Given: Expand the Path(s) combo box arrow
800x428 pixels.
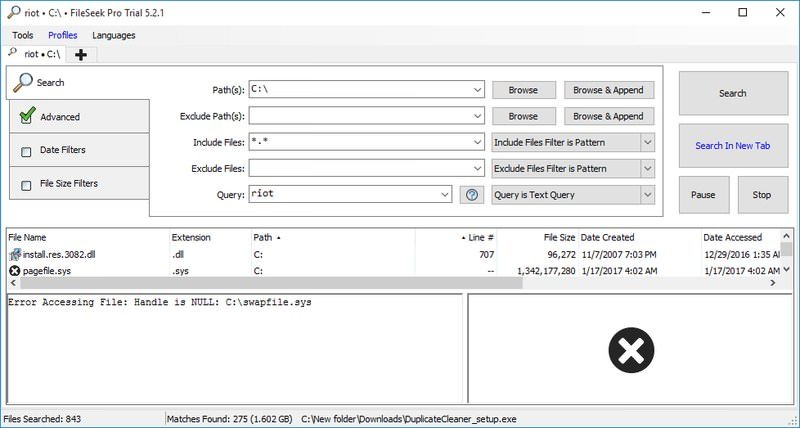Looking at the screenshot, I should [477, 90].
